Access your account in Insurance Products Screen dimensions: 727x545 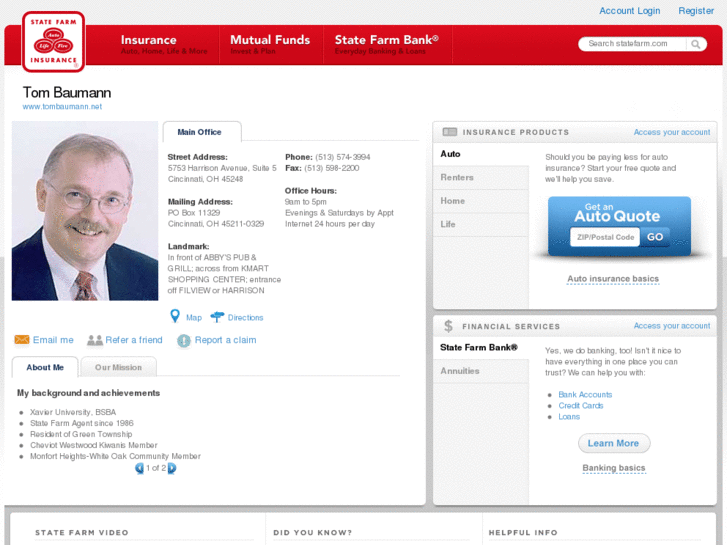point(672,132)
